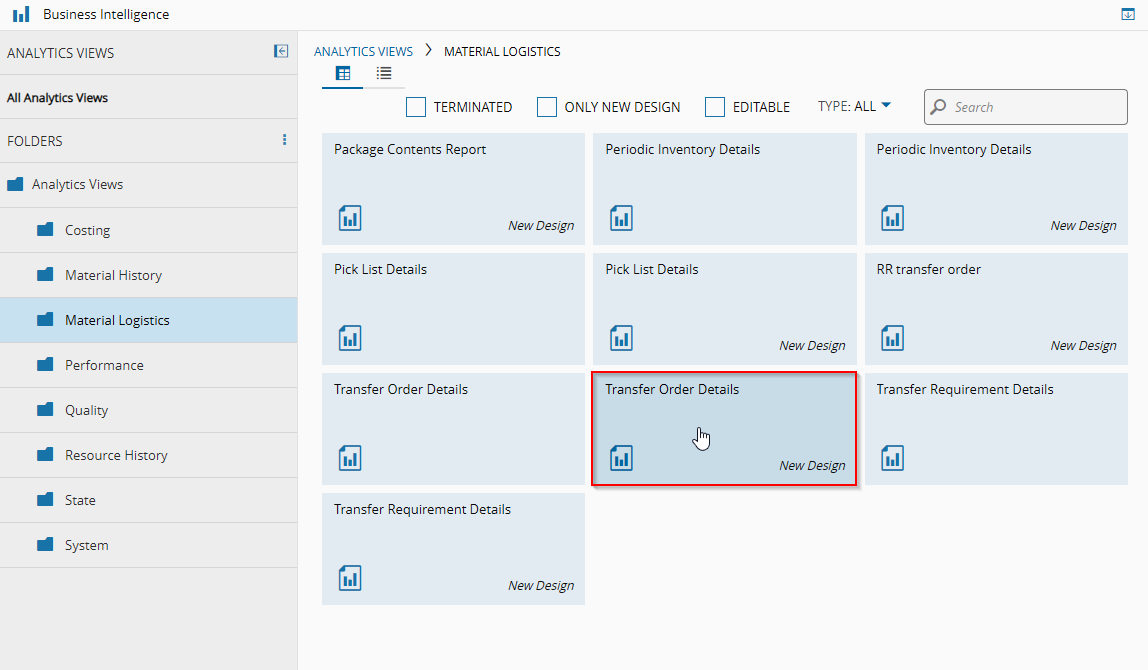
Task: Open the Quality folder
Action: coord(86,410)
